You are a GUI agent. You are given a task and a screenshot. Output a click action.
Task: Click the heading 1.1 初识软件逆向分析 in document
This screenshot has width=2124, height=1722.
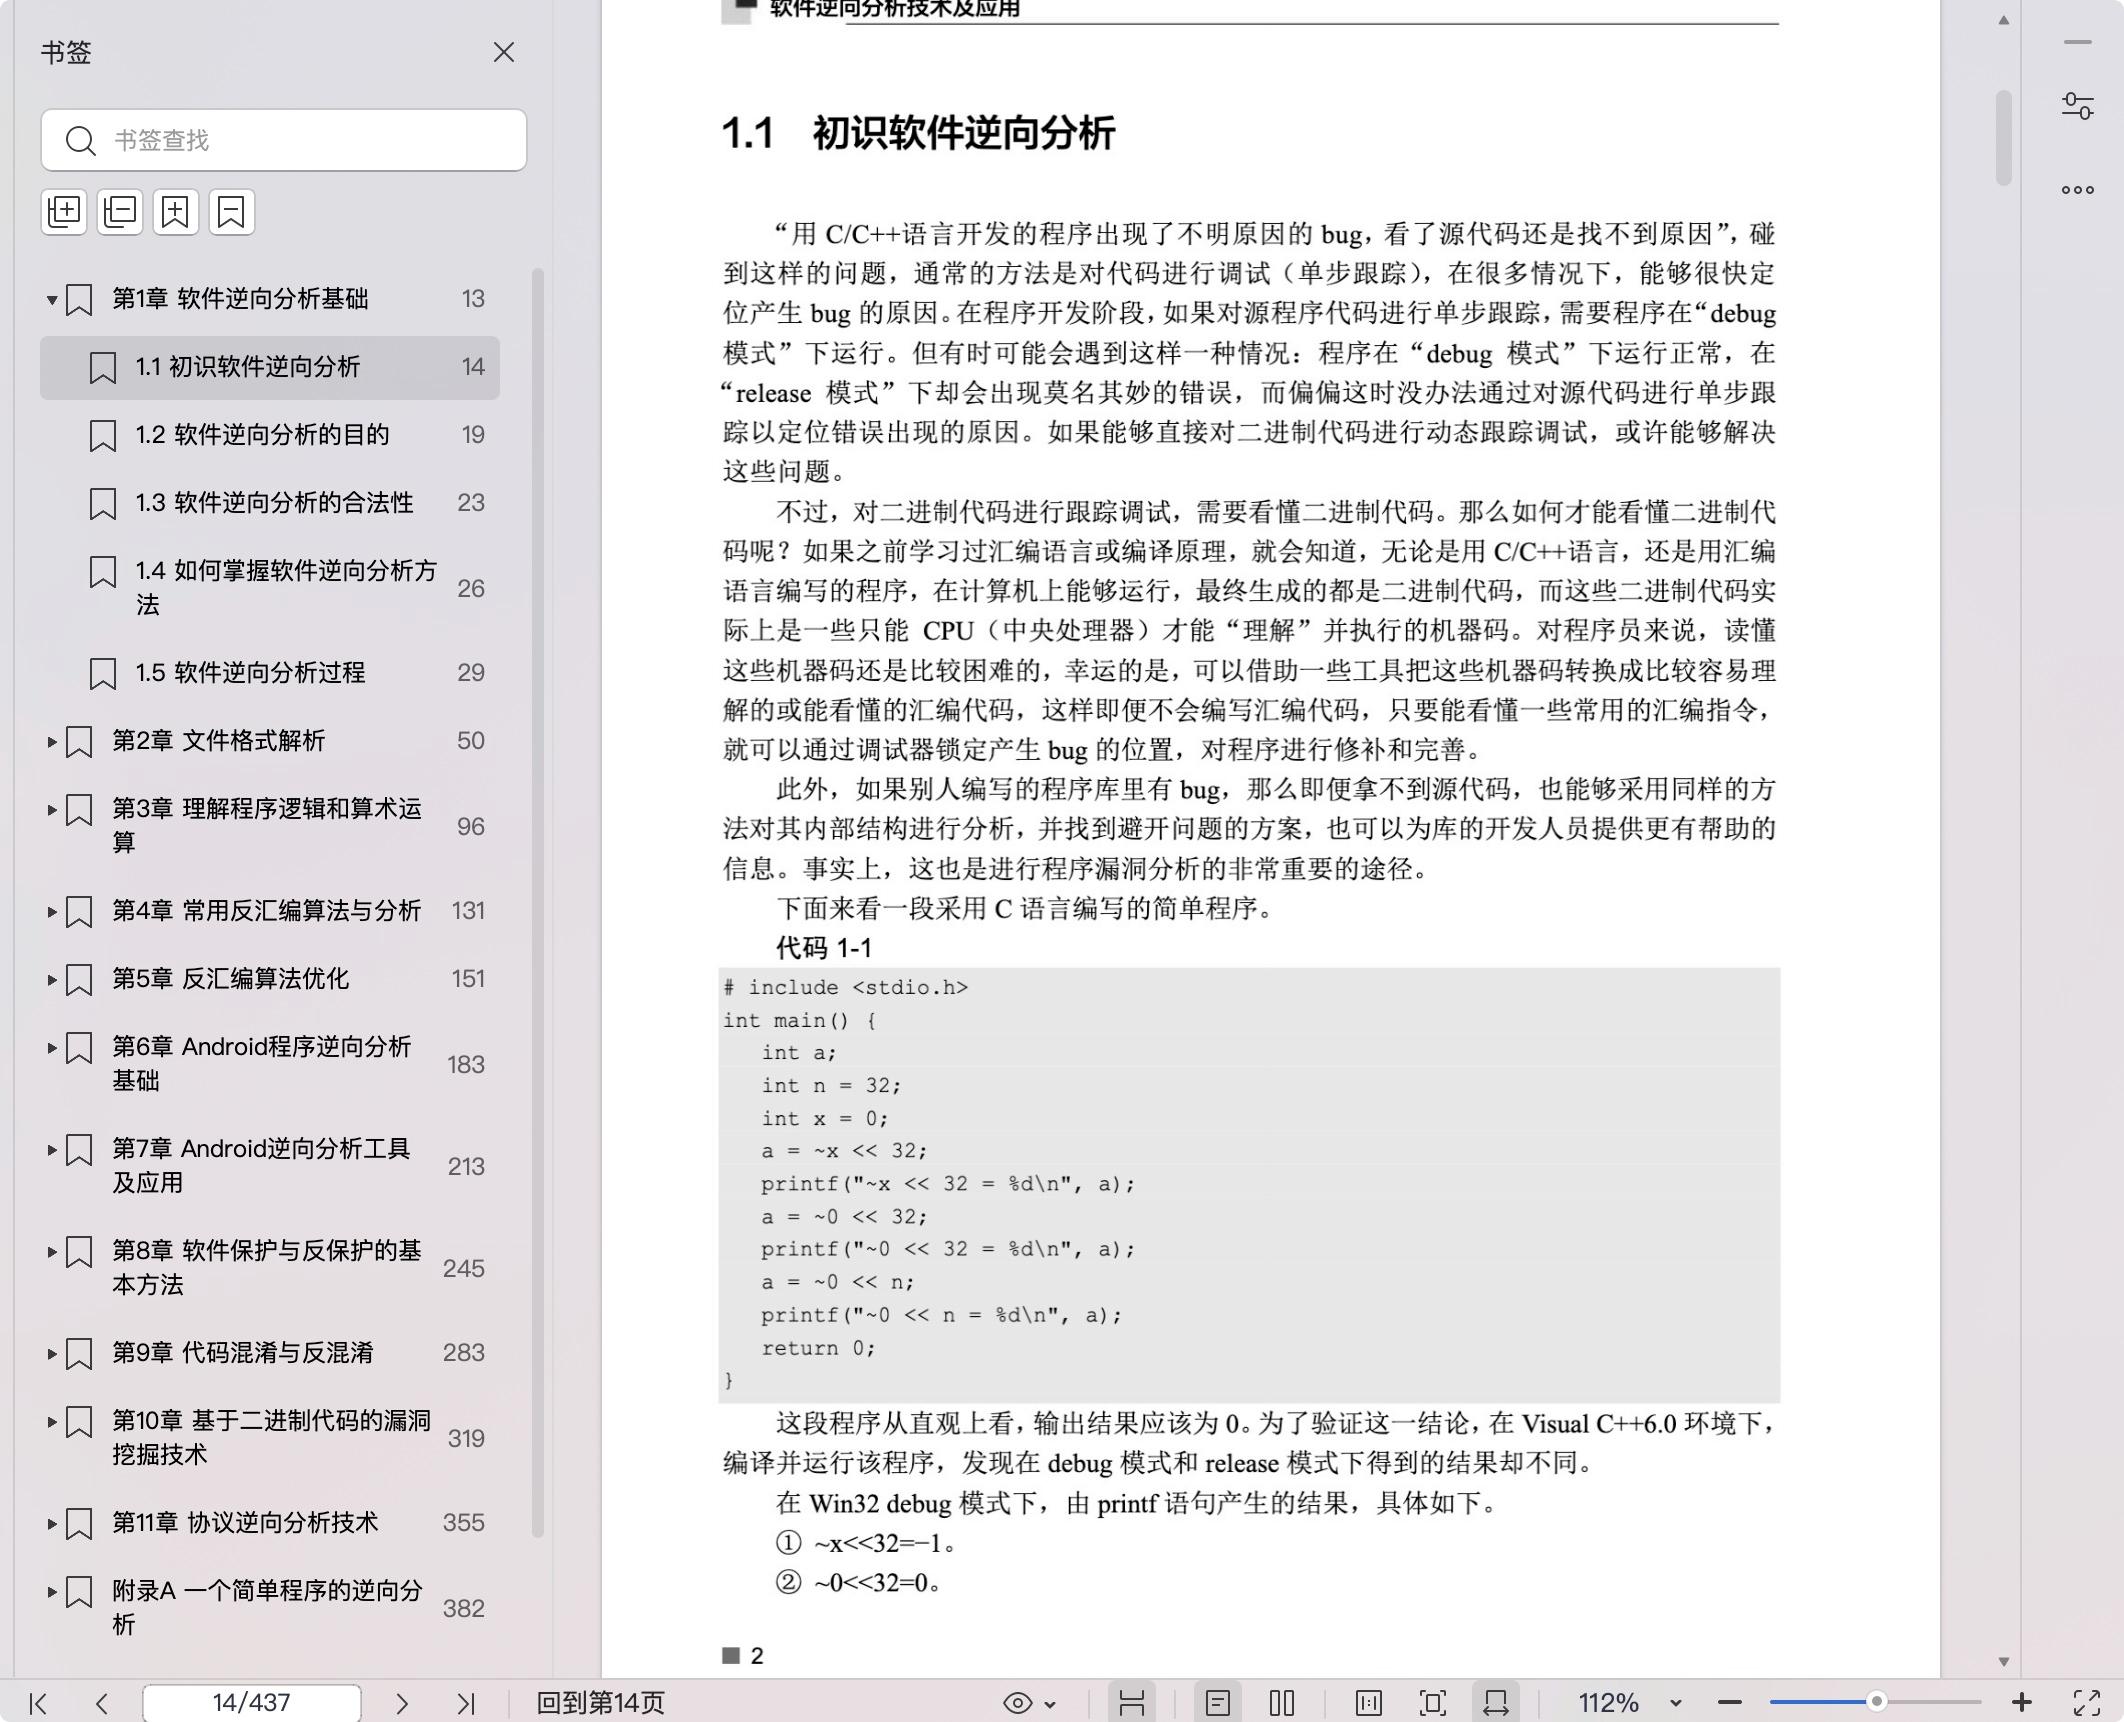[919, 133]
